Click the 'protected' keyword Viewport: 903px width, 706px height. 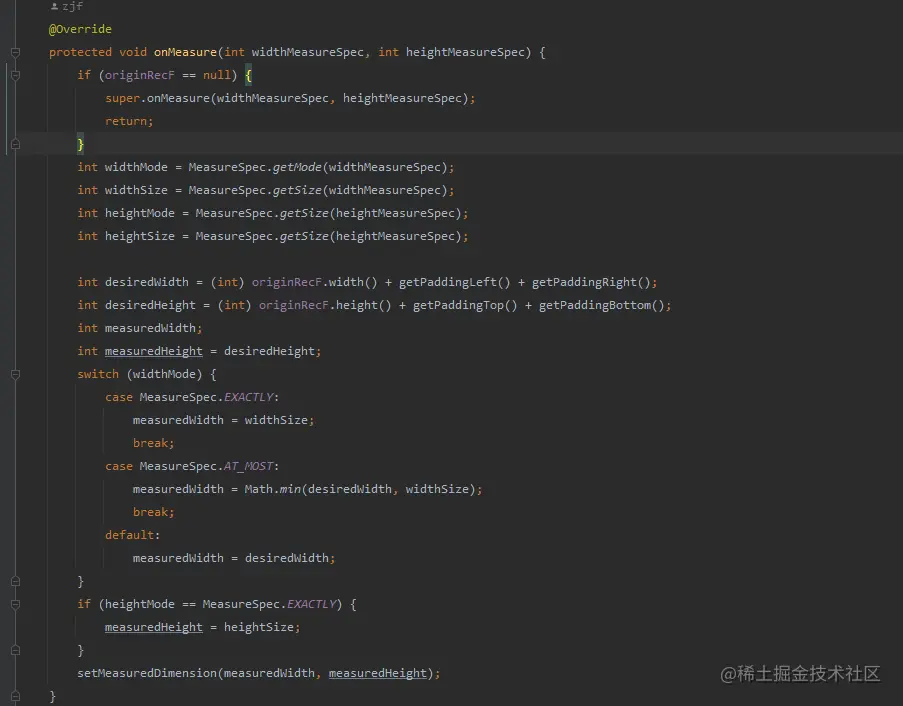point(80,52)
